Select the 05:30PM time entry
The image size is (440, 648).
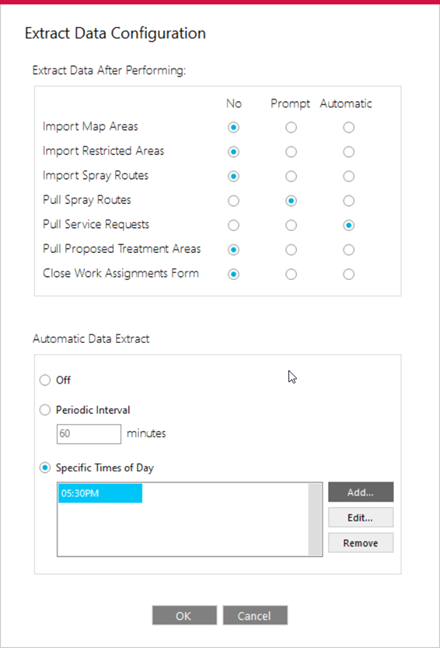coord(100,493)
